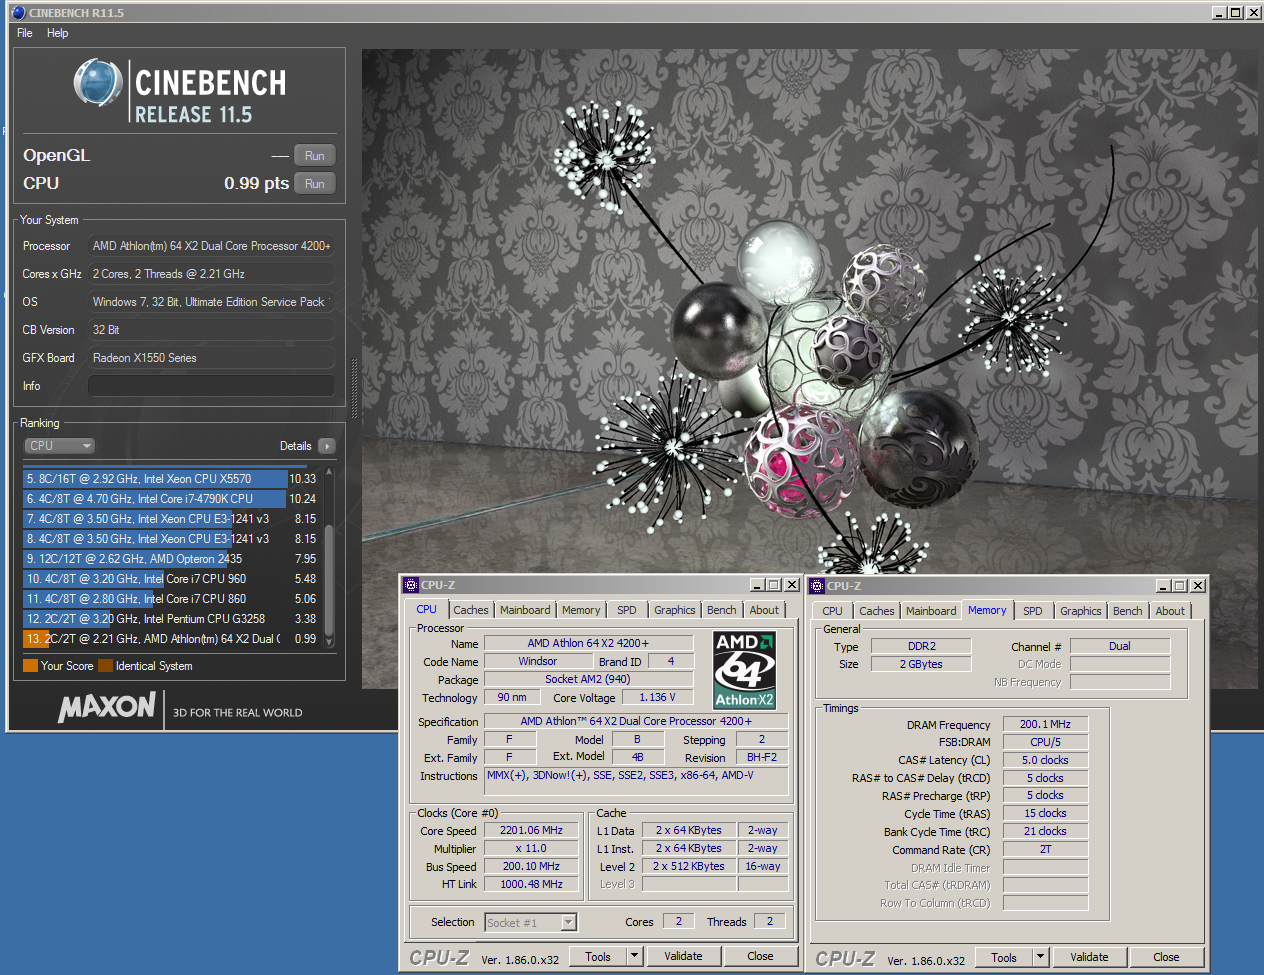Click the Processor field in Your System

tap(211, 246)
